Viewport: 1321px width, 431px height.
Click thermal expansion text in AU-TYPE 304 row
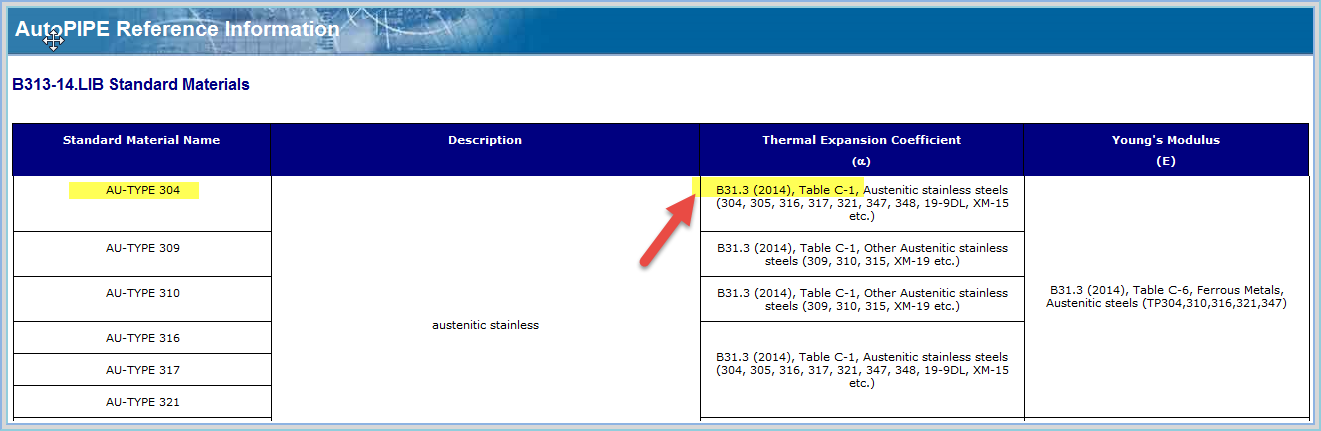click(x=862, y=203)
